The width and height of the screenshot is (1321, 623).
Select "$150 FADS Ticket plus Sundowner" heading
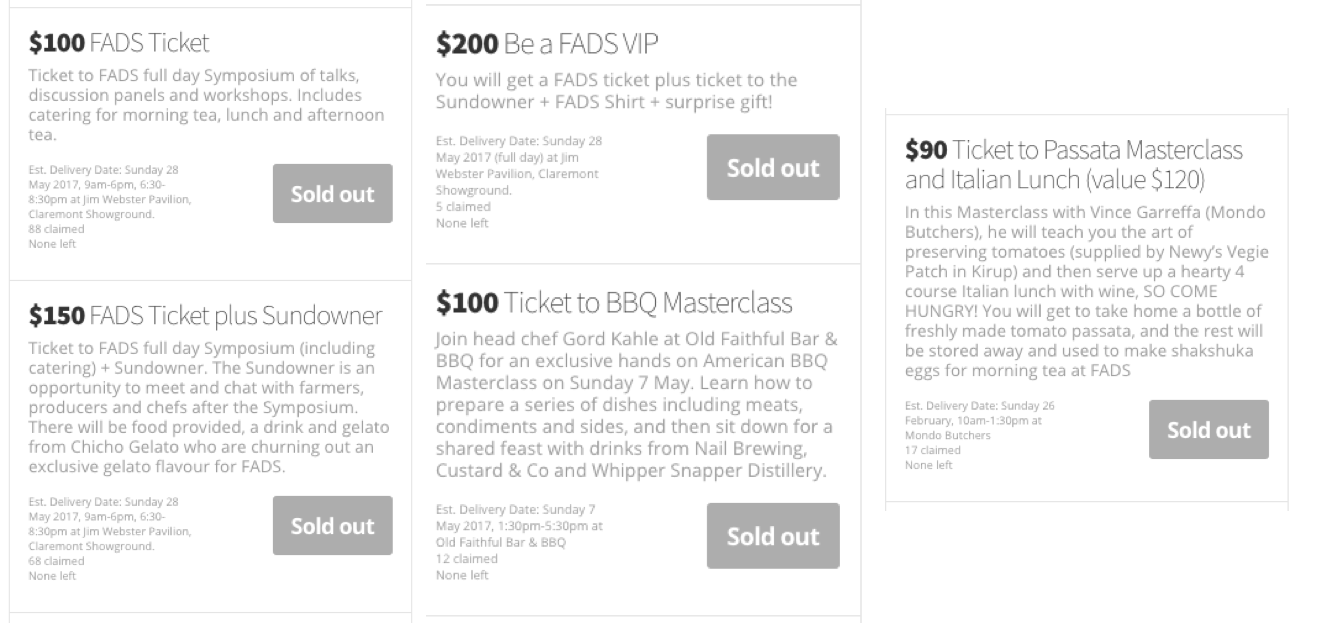[205, 316]
